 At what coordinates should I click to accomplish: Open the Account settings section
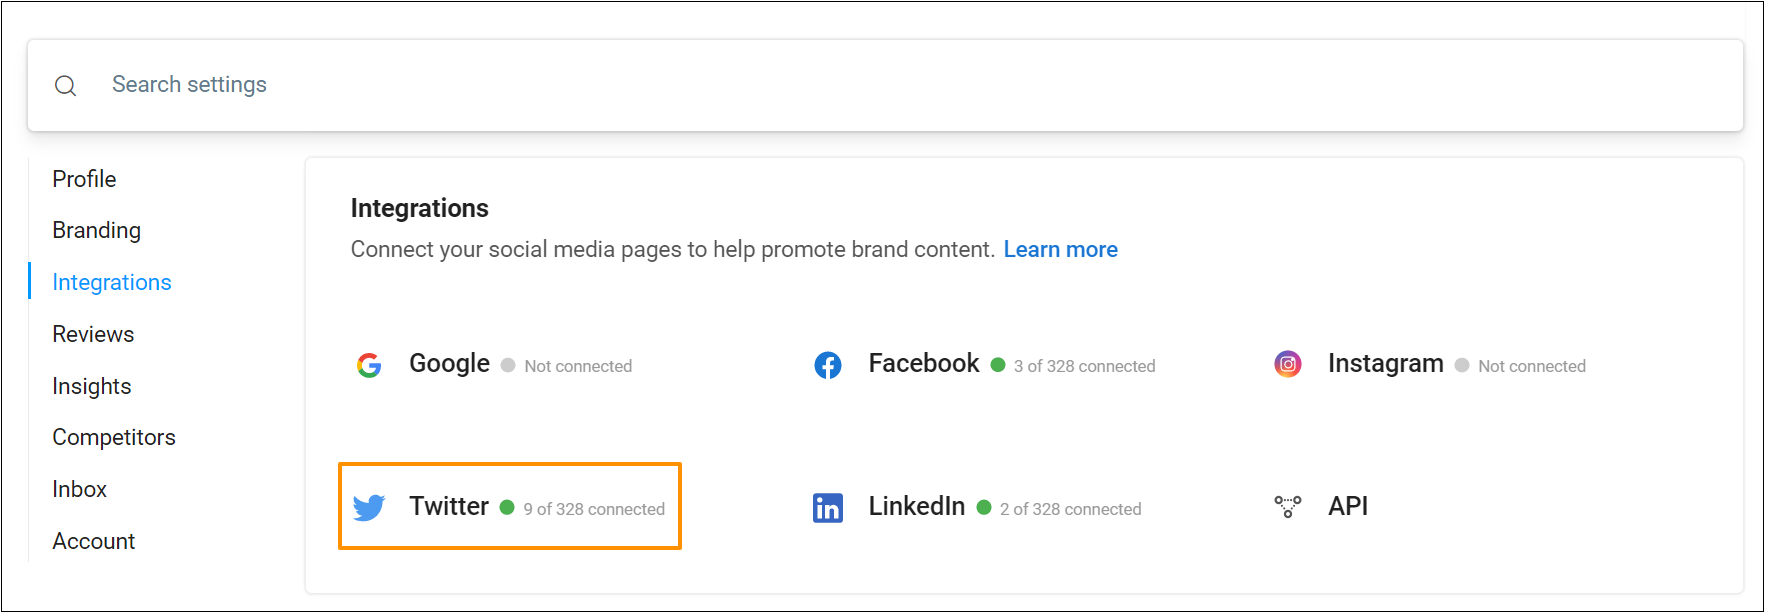point(94,542)
